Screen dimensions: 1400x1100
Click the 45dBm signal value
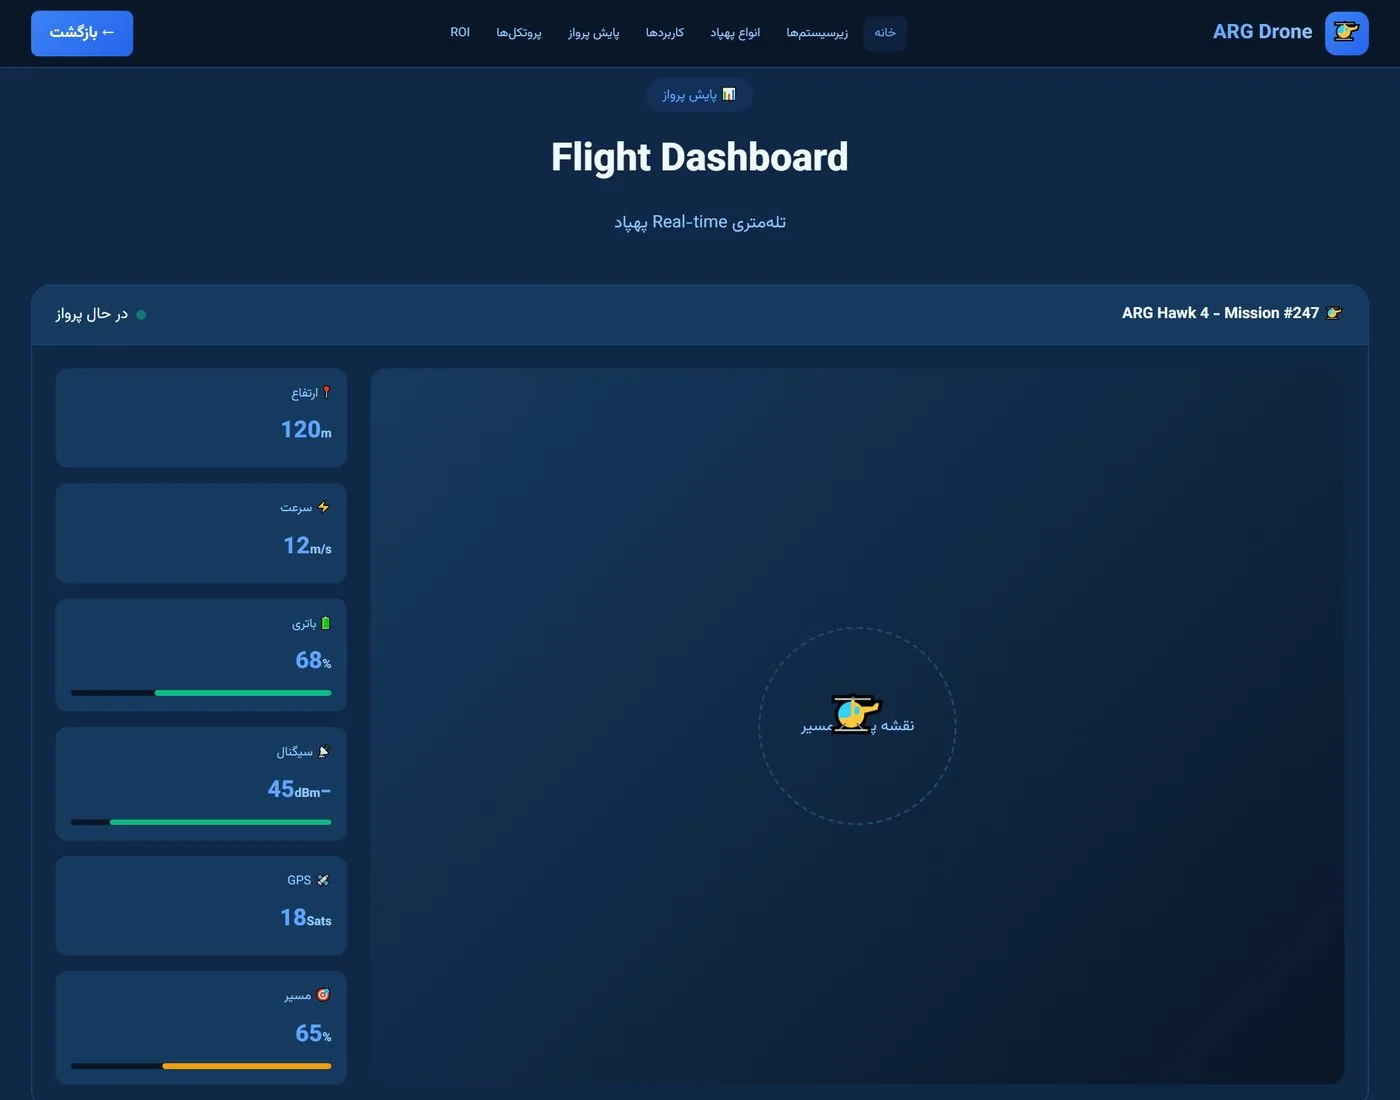[x=299, y=790]
